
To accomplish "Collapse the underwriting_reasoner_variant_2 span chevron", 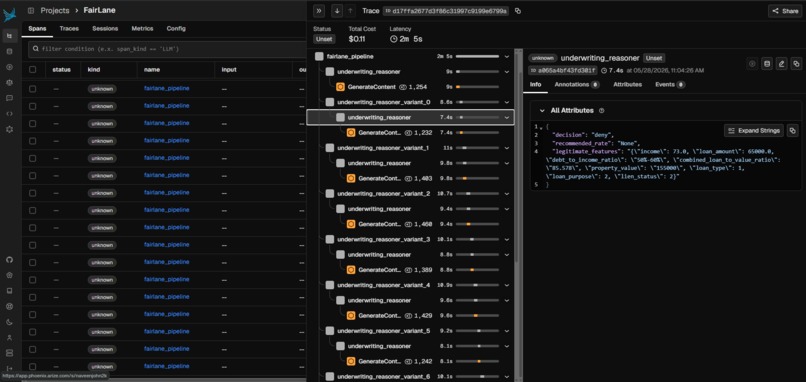I will pyautogui.click(x=507, y=194).
